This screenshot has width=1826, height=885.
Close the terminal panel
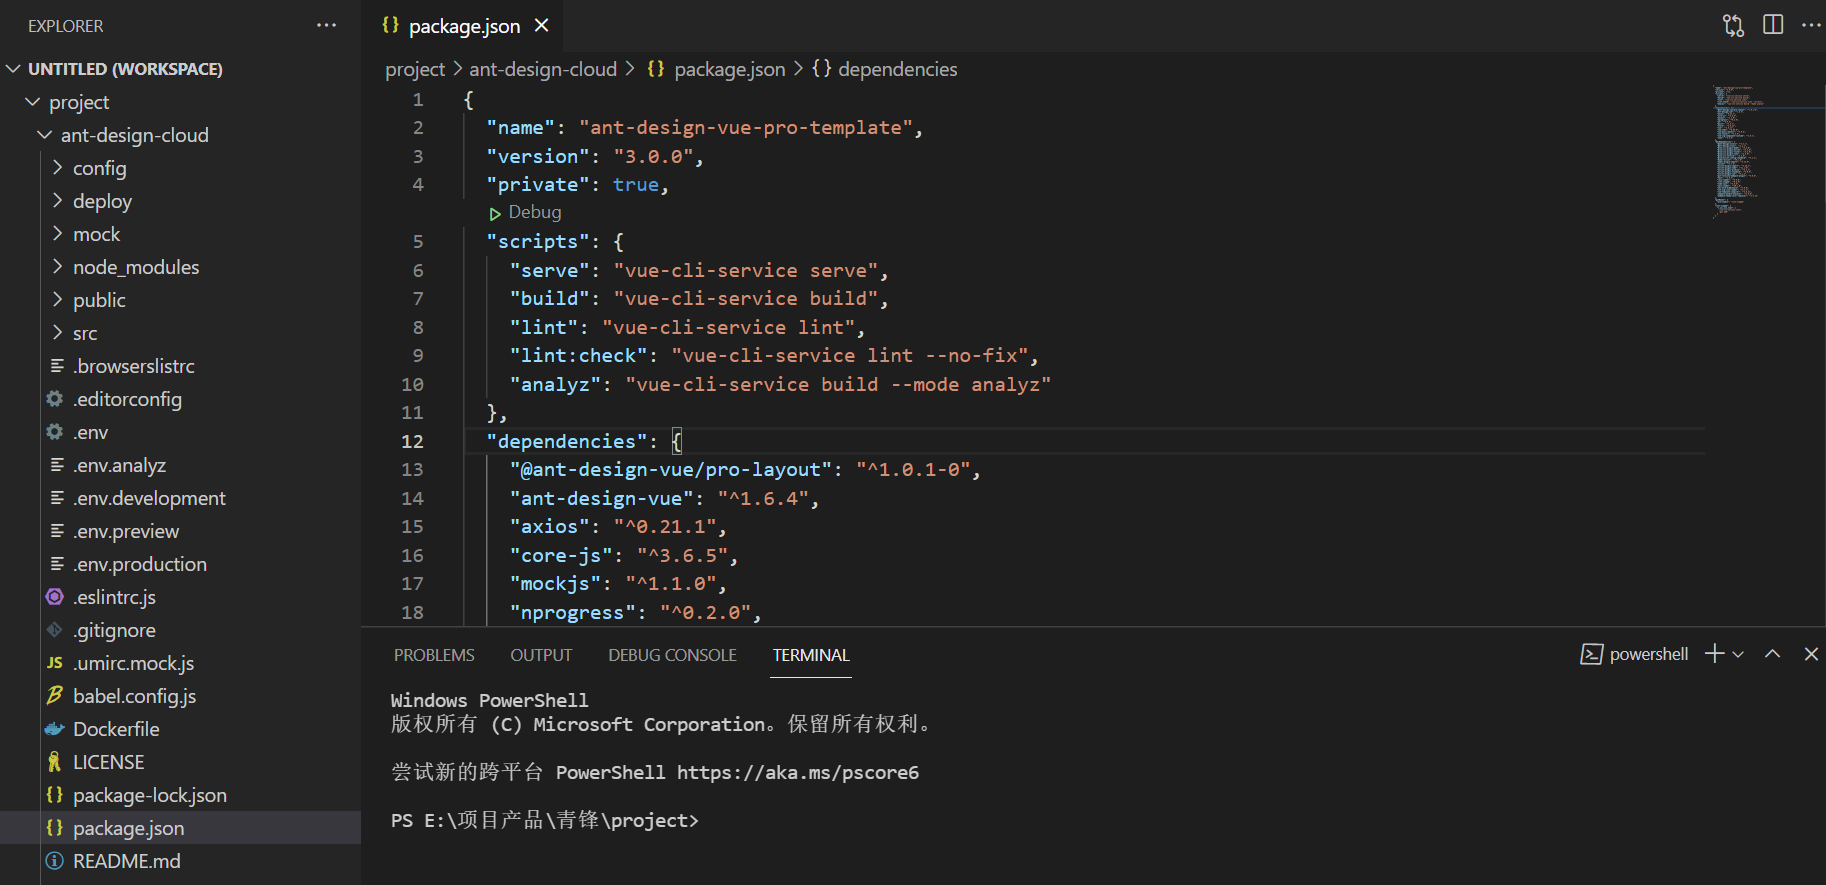tap(1811, 654)
